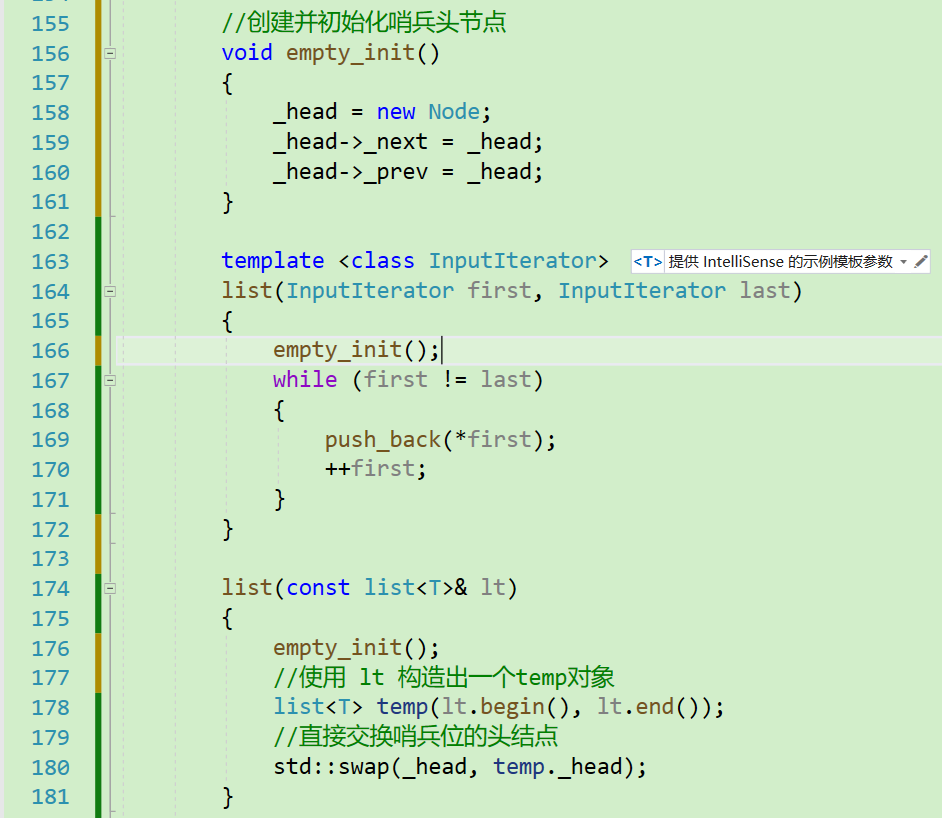Click the comment on line 179
This screenshot has width=942, height=818.
[x=415, y=737]
